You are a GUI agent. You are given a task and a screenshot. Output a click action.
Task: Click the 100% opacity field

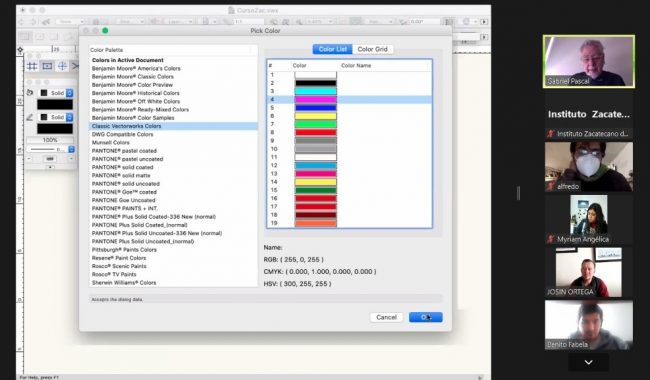point(50,140)
